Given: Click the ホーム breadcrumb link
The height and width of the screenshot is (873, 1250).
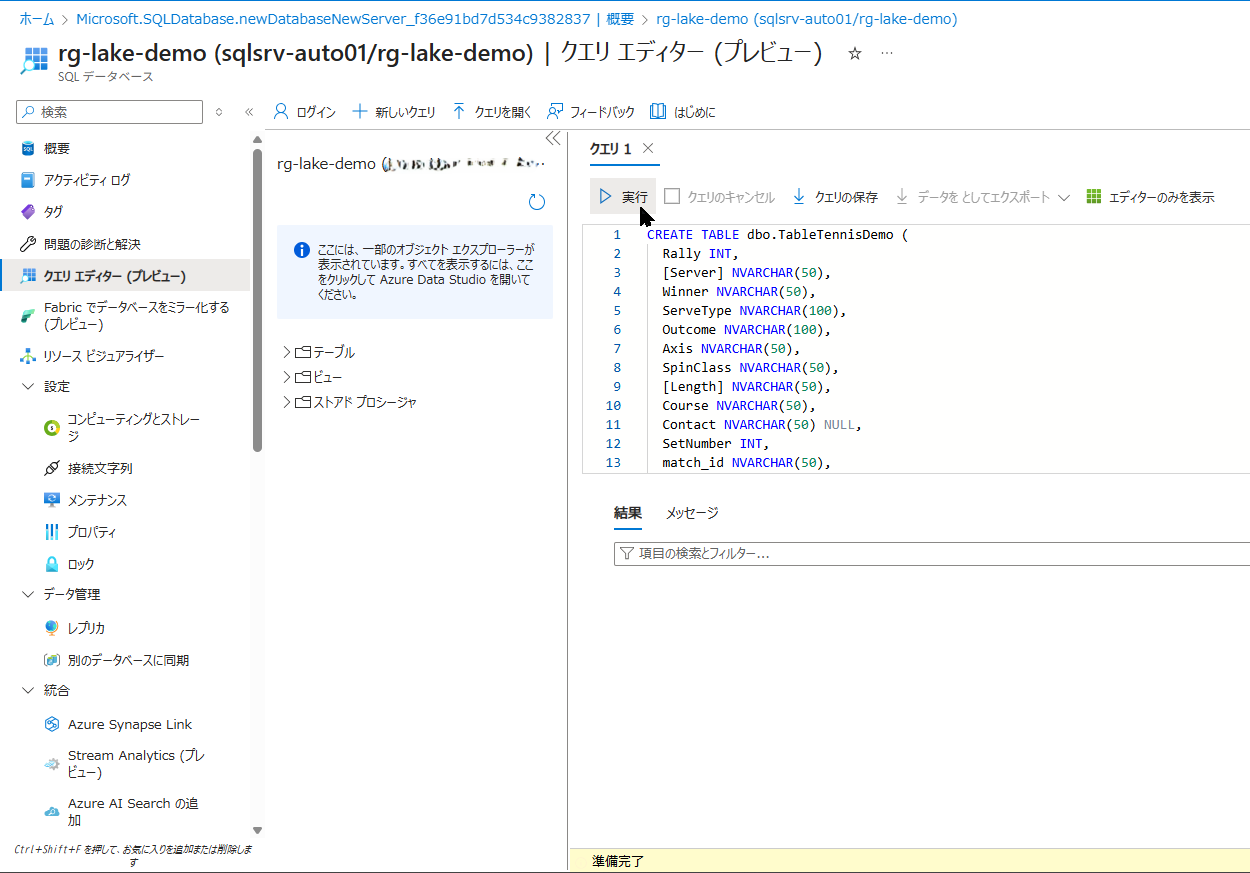Looking at the screenshot, I should pos(37,19).
